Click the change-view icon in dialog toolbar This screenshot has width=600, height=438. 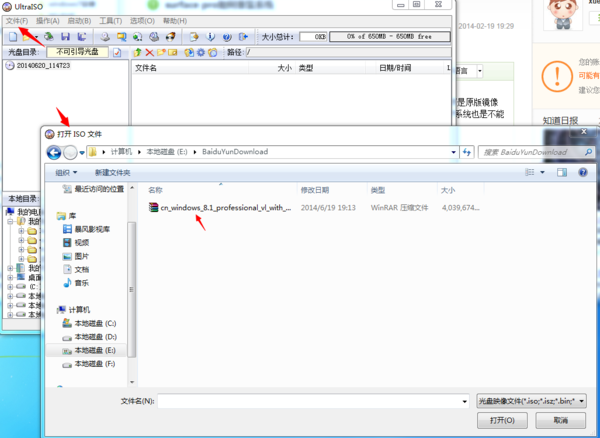point(530,173)
